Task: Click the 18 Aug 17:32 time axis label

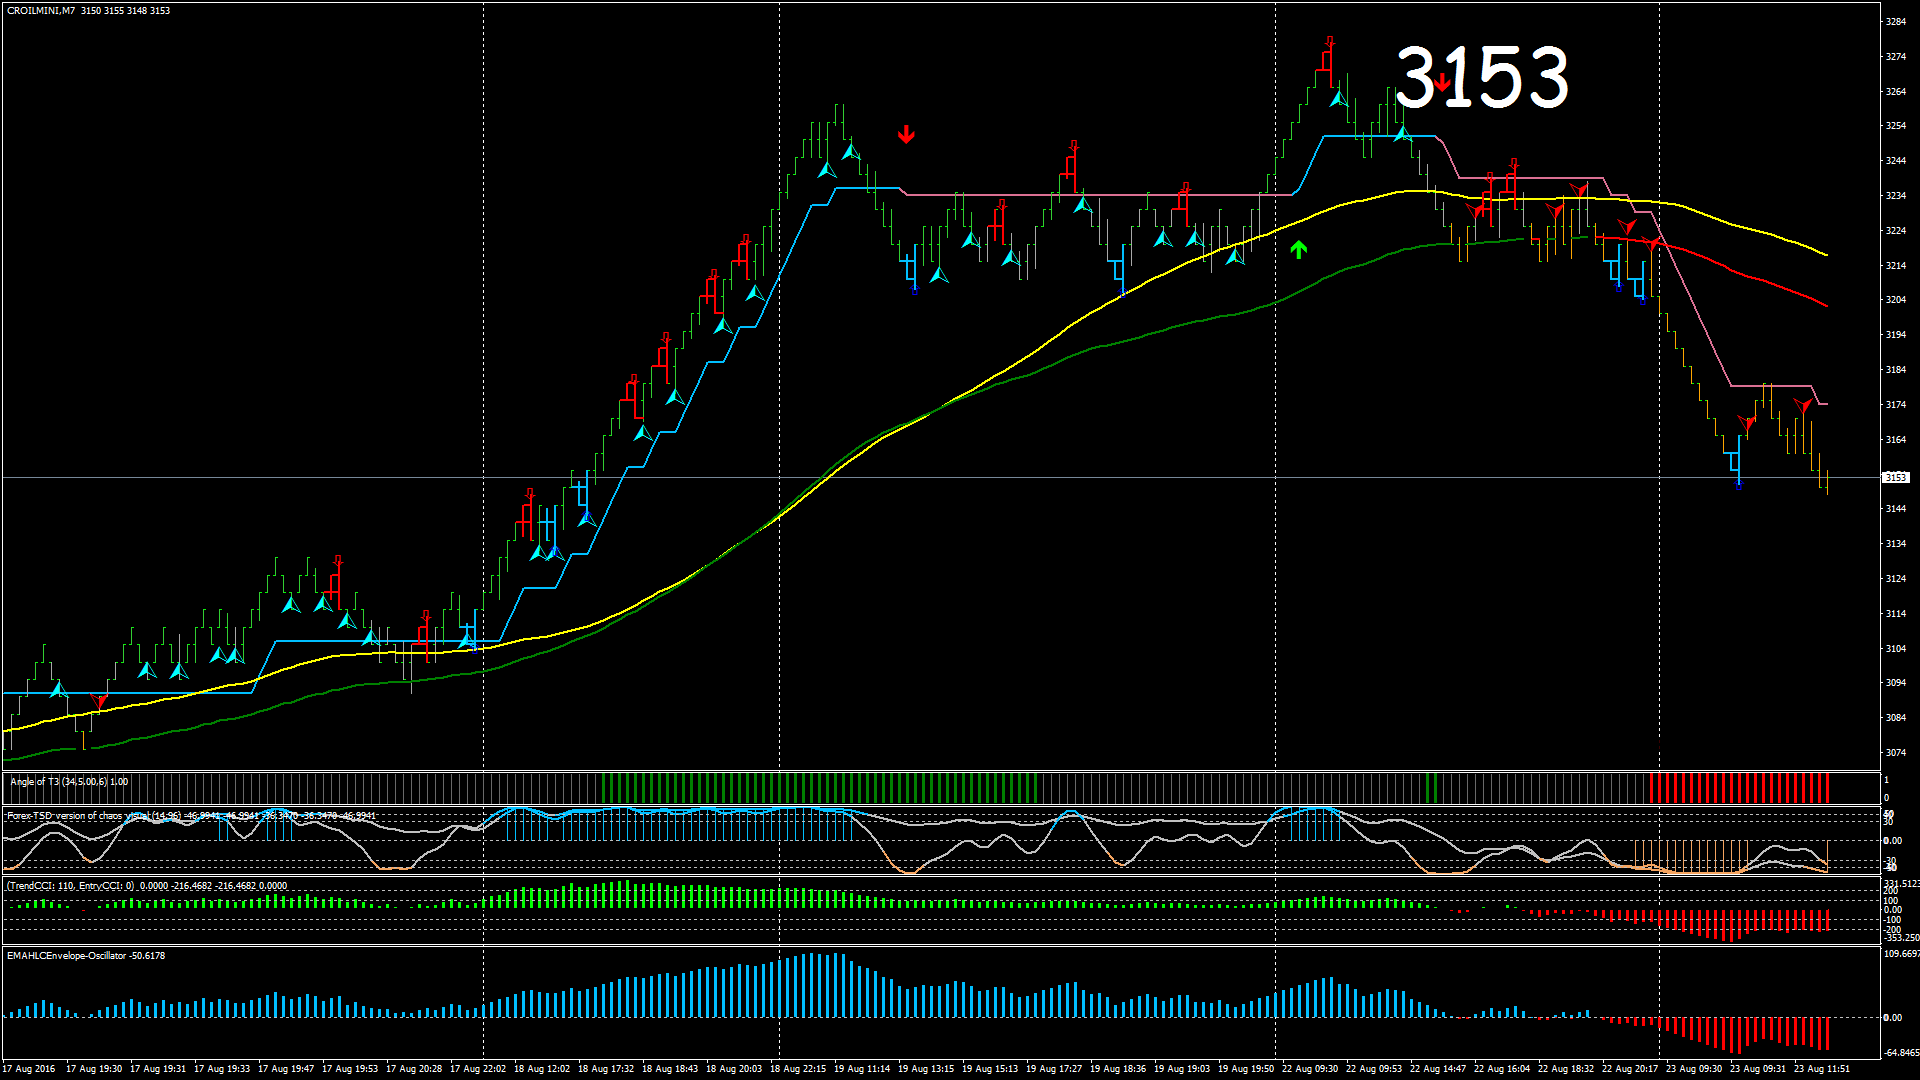Action: click(x=606, y=1069)
